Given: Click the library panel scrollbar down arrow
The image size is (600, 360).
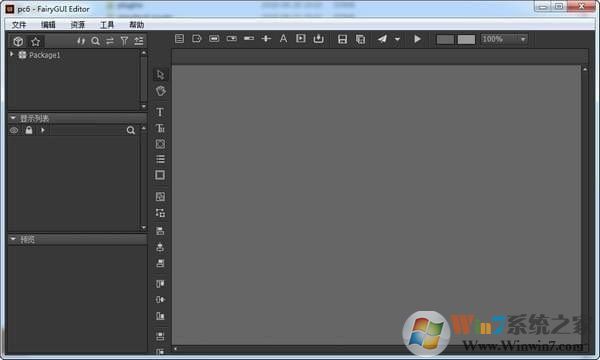Looking at the screenshot, I should click(144, 106).
